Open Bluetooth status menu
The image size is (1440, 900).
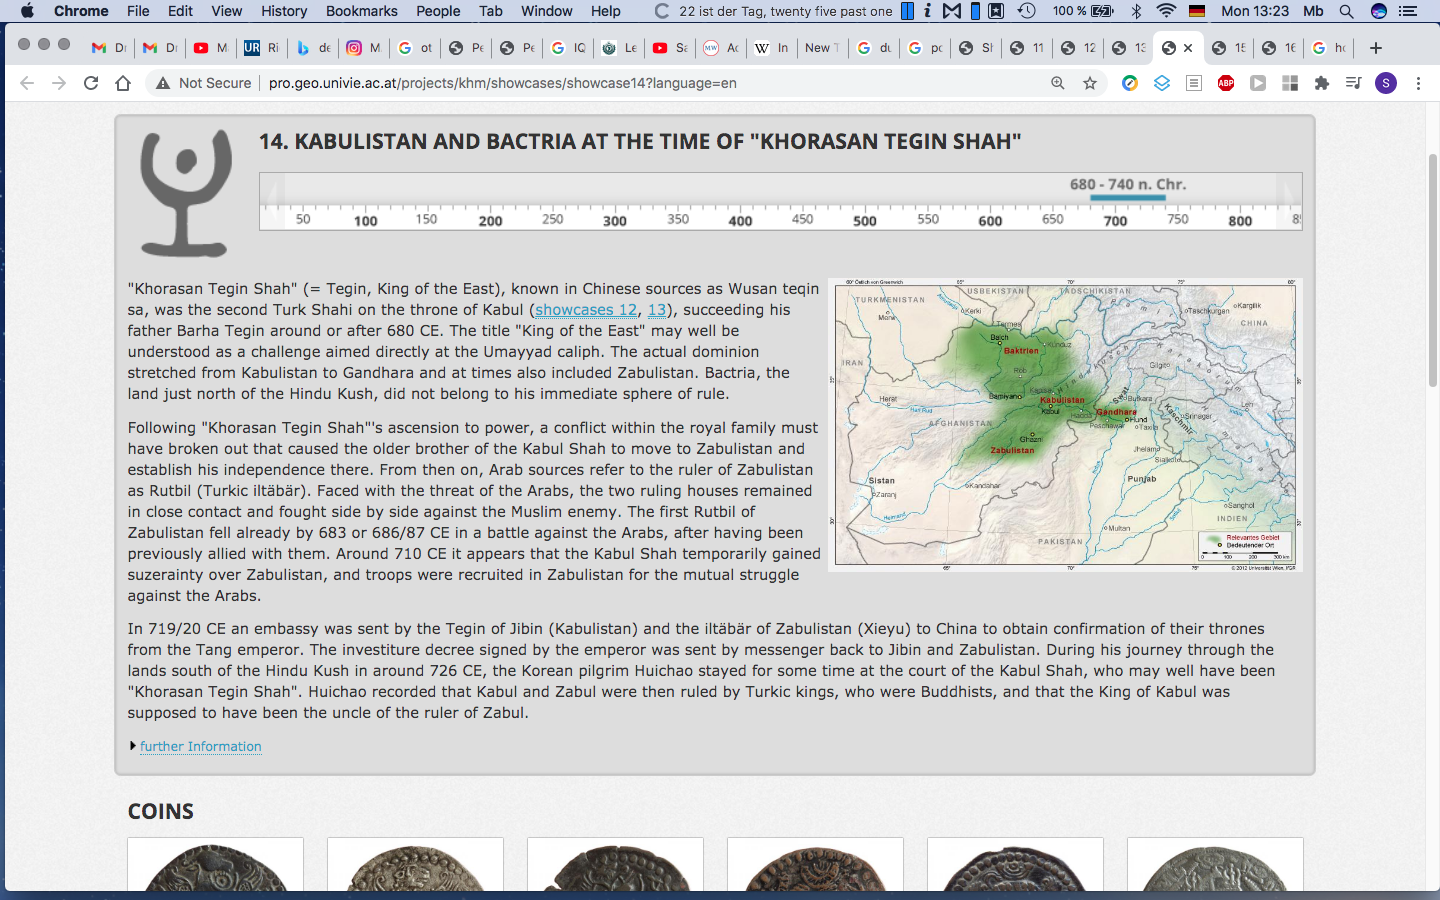[1136, 11]
